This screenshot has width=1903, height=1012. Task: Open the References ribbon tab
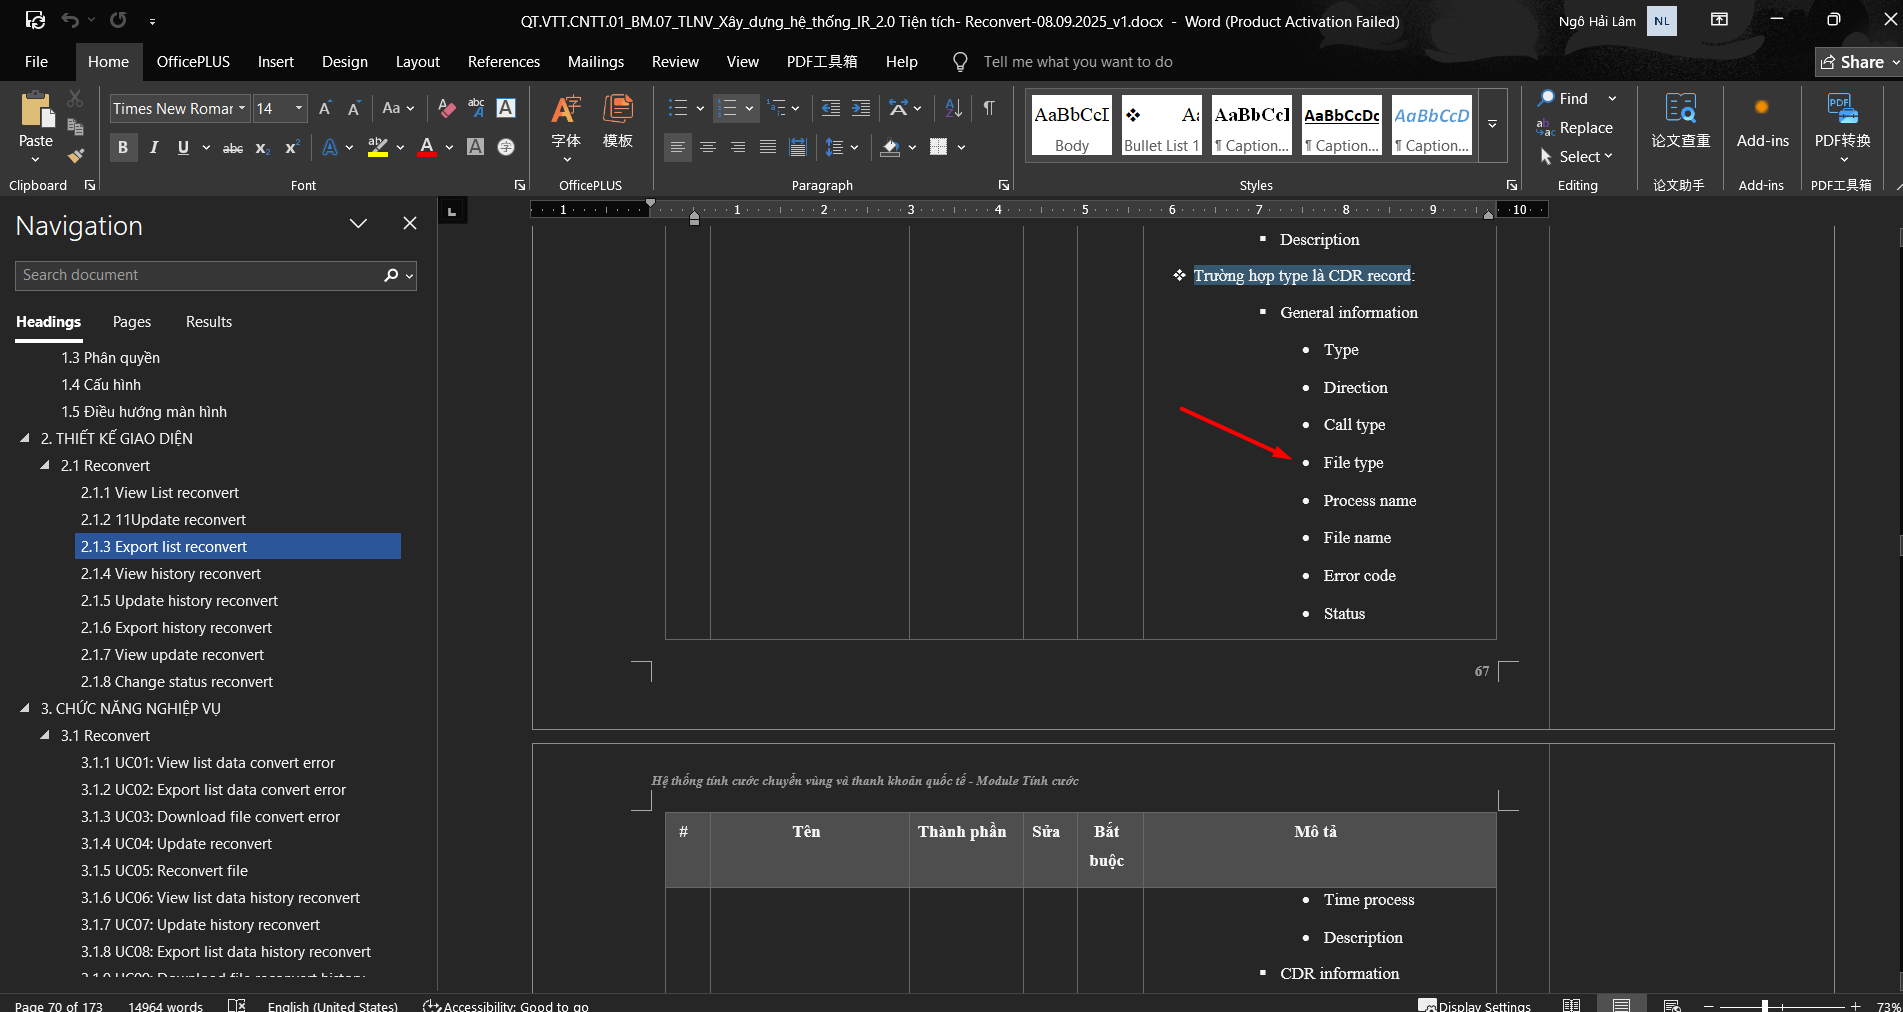coord(503,62)
